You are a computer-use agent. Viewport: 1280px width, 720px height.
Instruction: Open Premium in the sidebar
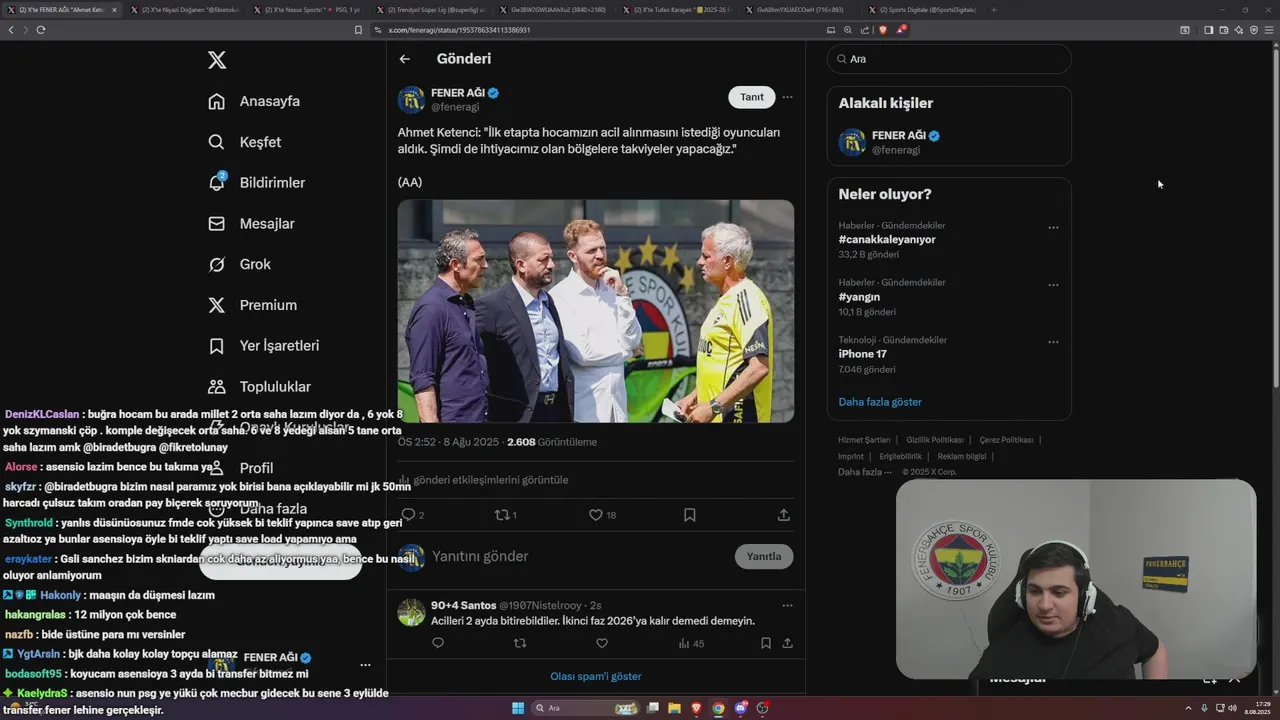pos(252,305)
